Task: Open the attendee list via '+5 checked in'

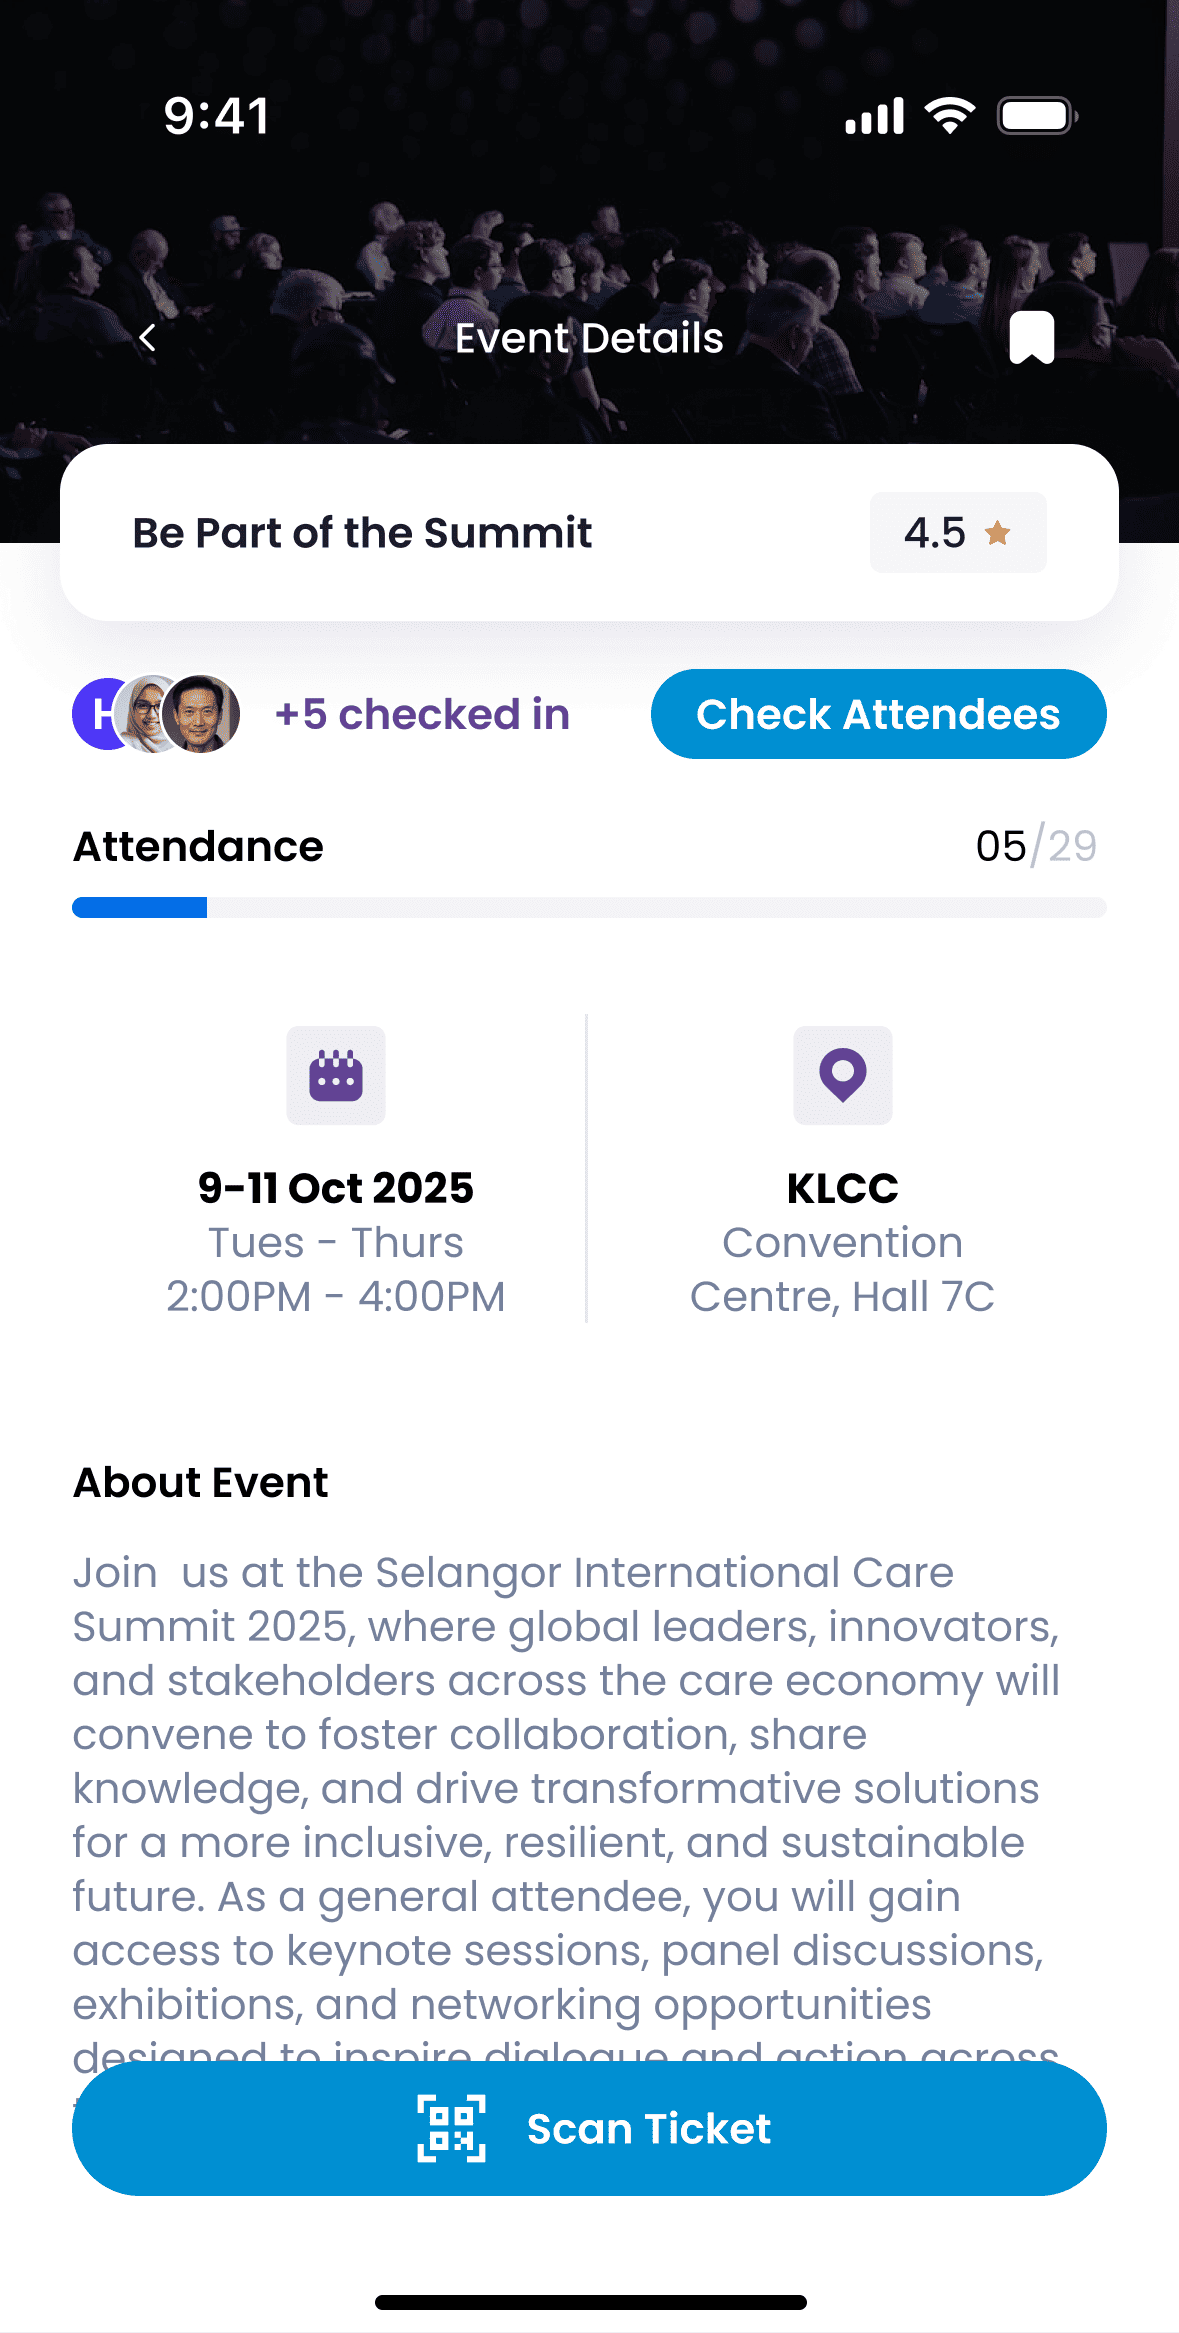Action: point(422,713)
